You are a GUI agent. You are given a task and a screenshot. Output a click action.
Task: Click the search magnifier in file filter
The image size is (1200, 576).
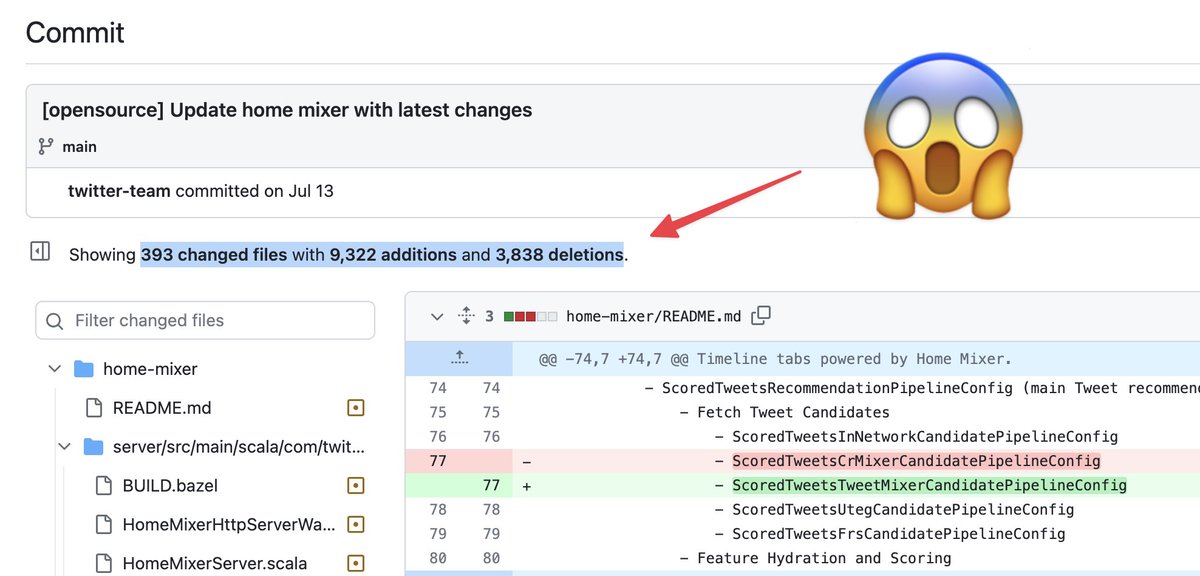pyautogui.click(x=56, y=321)
